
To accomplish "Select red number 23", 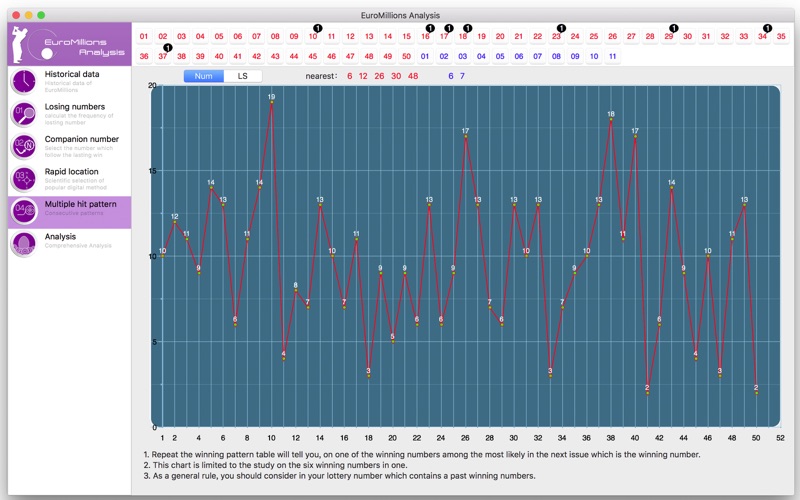I will [x=556, y=36].
